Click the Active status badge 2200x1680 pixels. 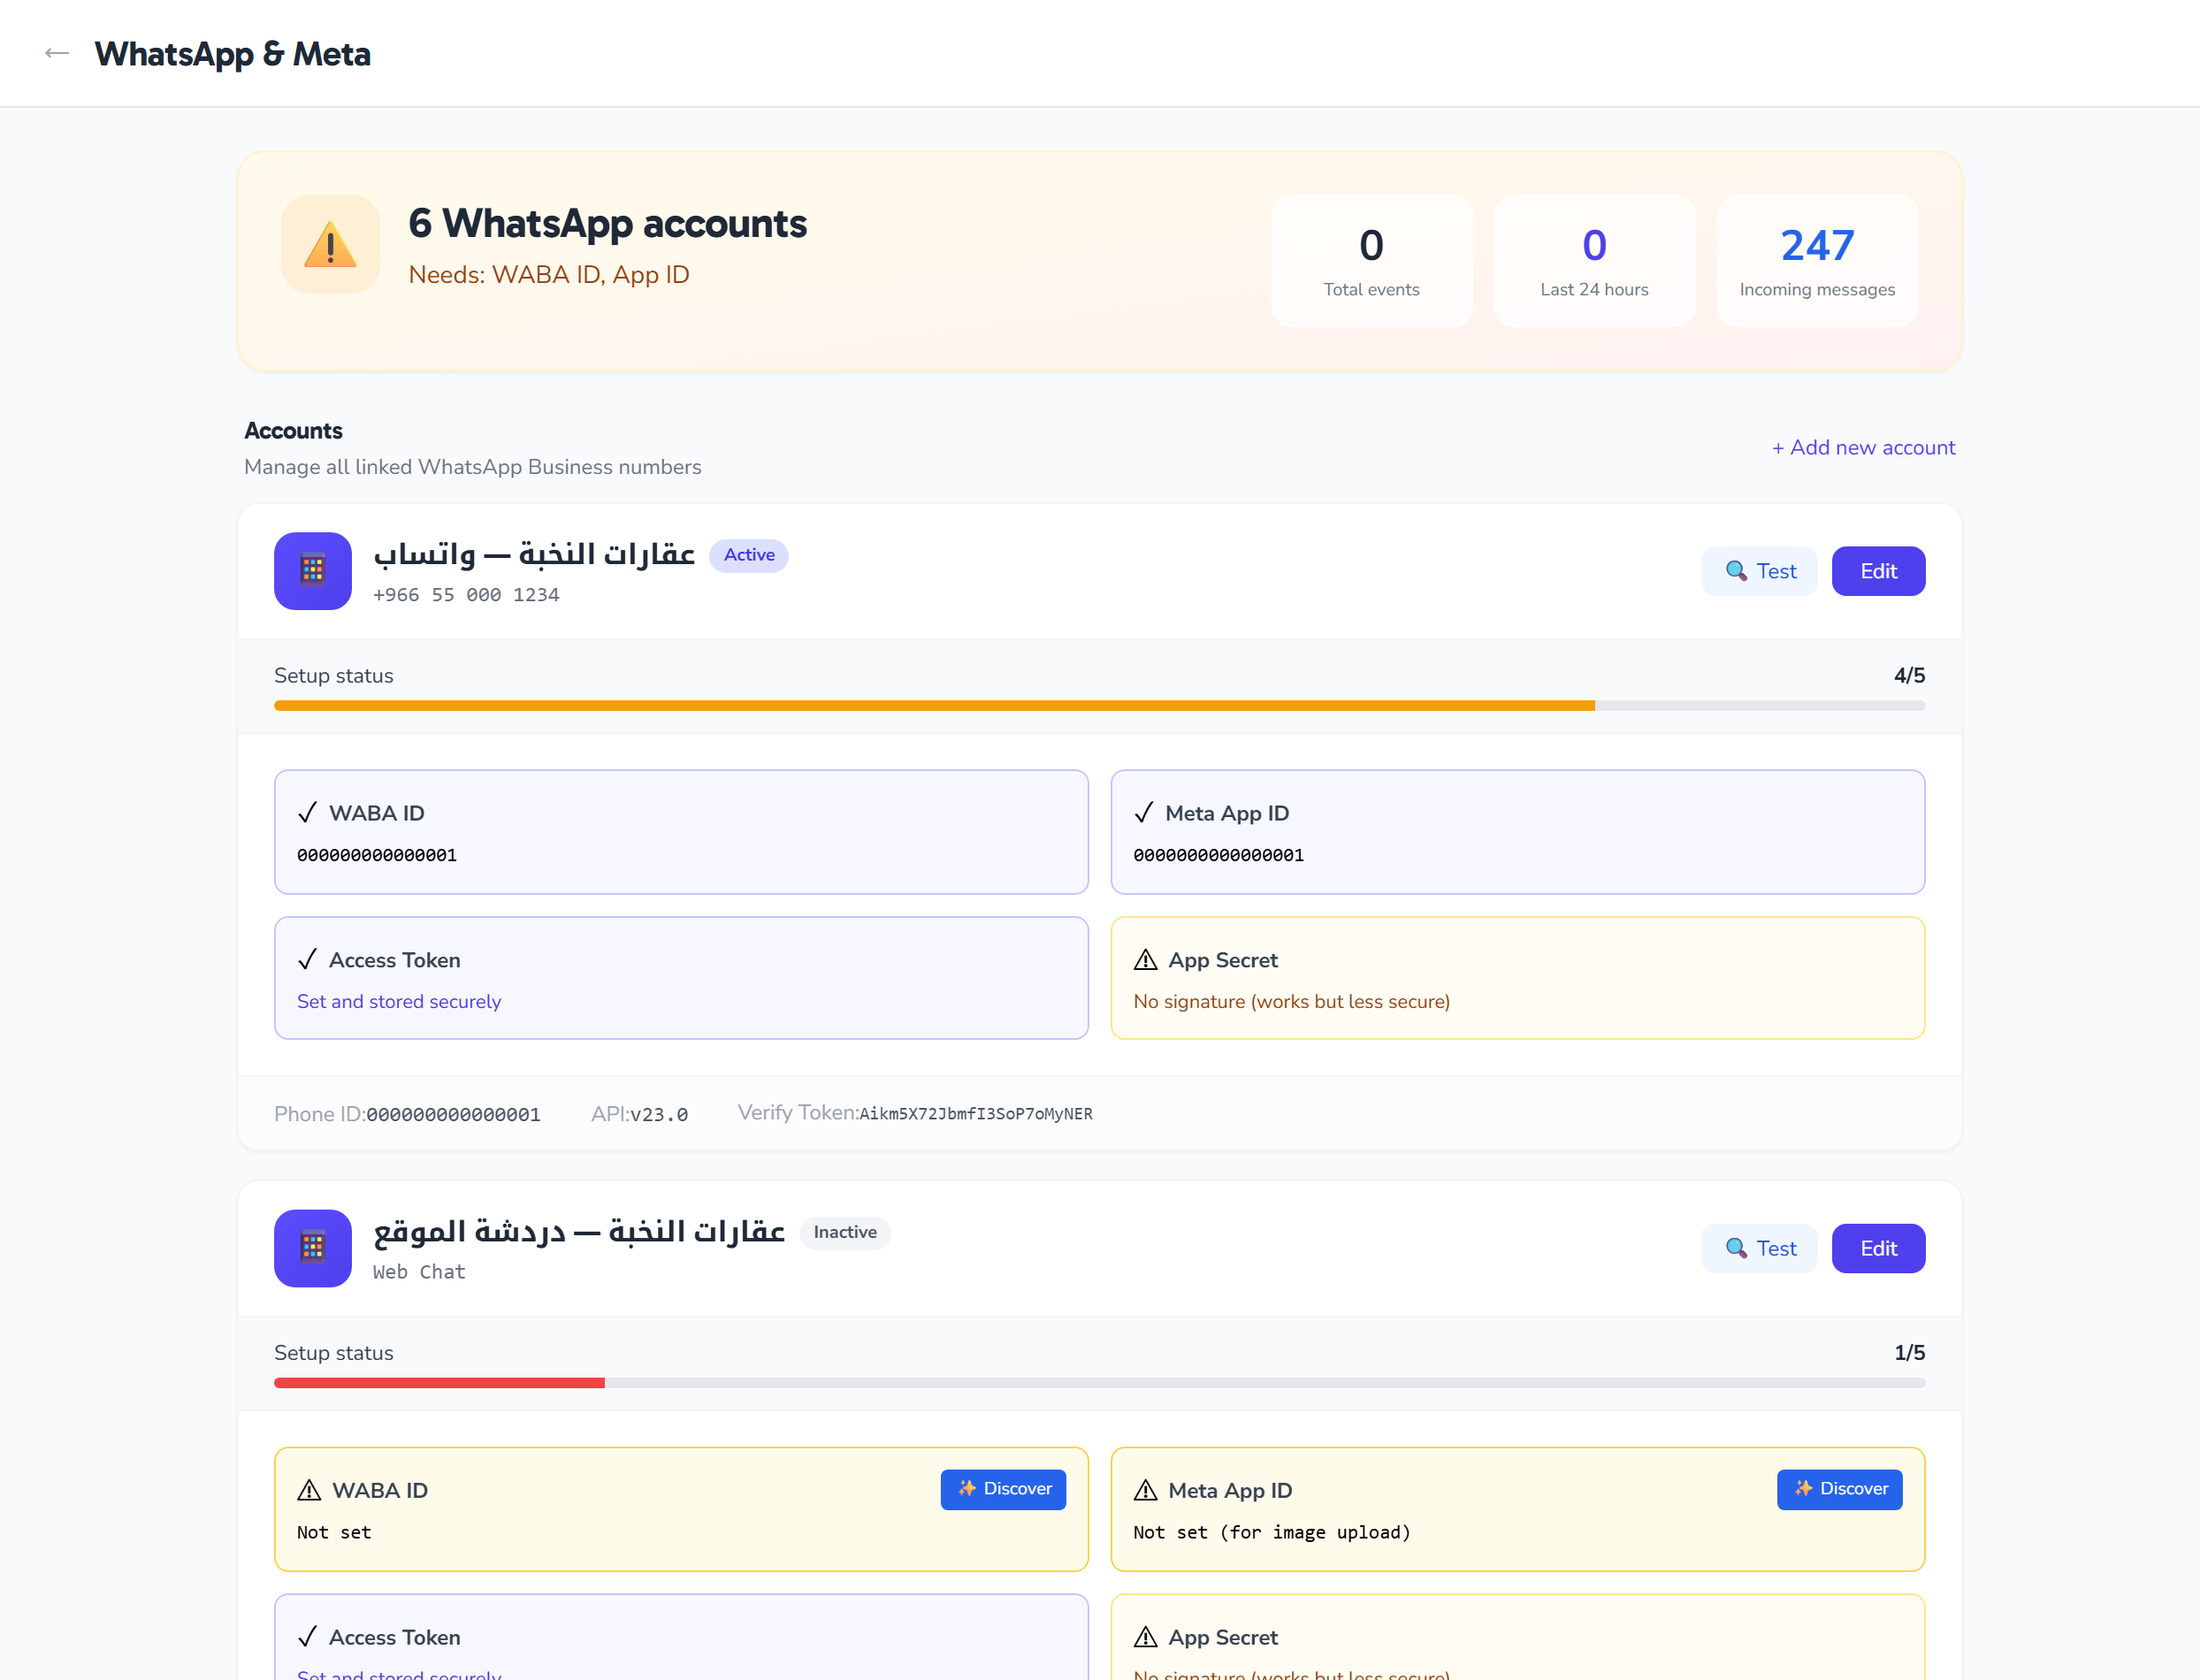(749, 555)
